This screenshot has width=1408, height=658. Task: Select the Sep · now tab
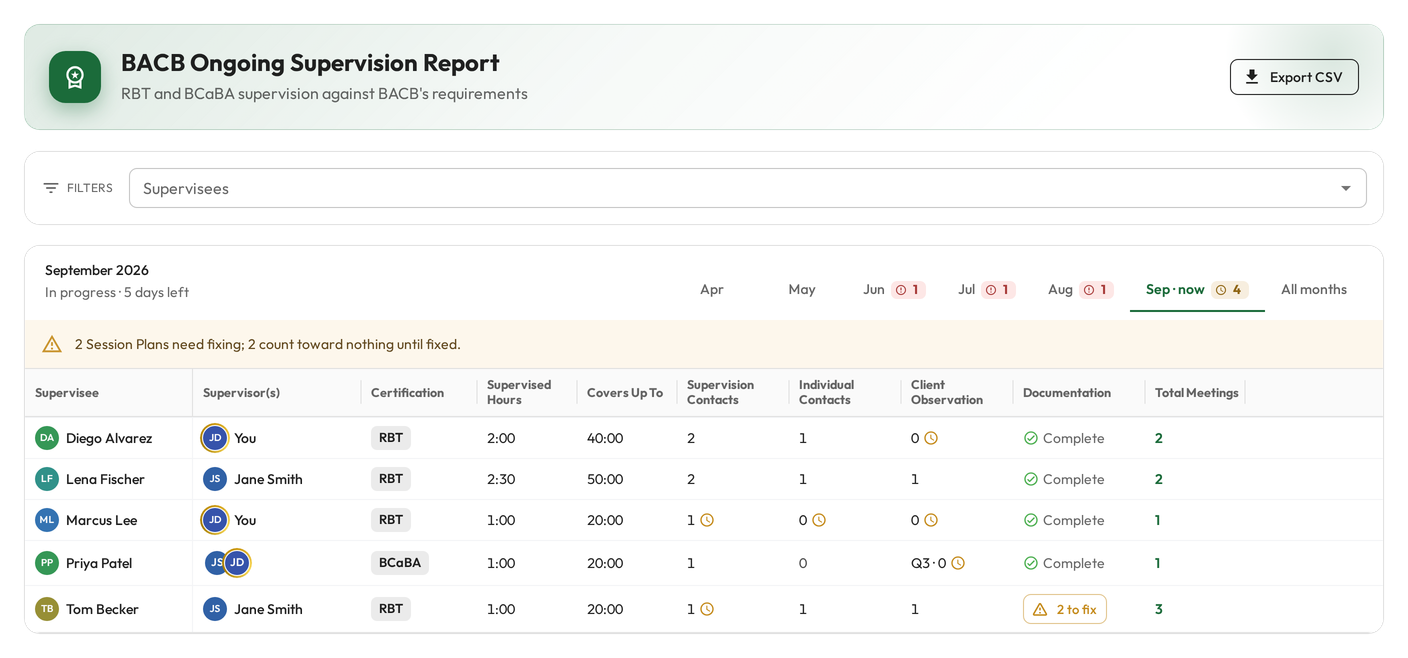[1197, 289]
